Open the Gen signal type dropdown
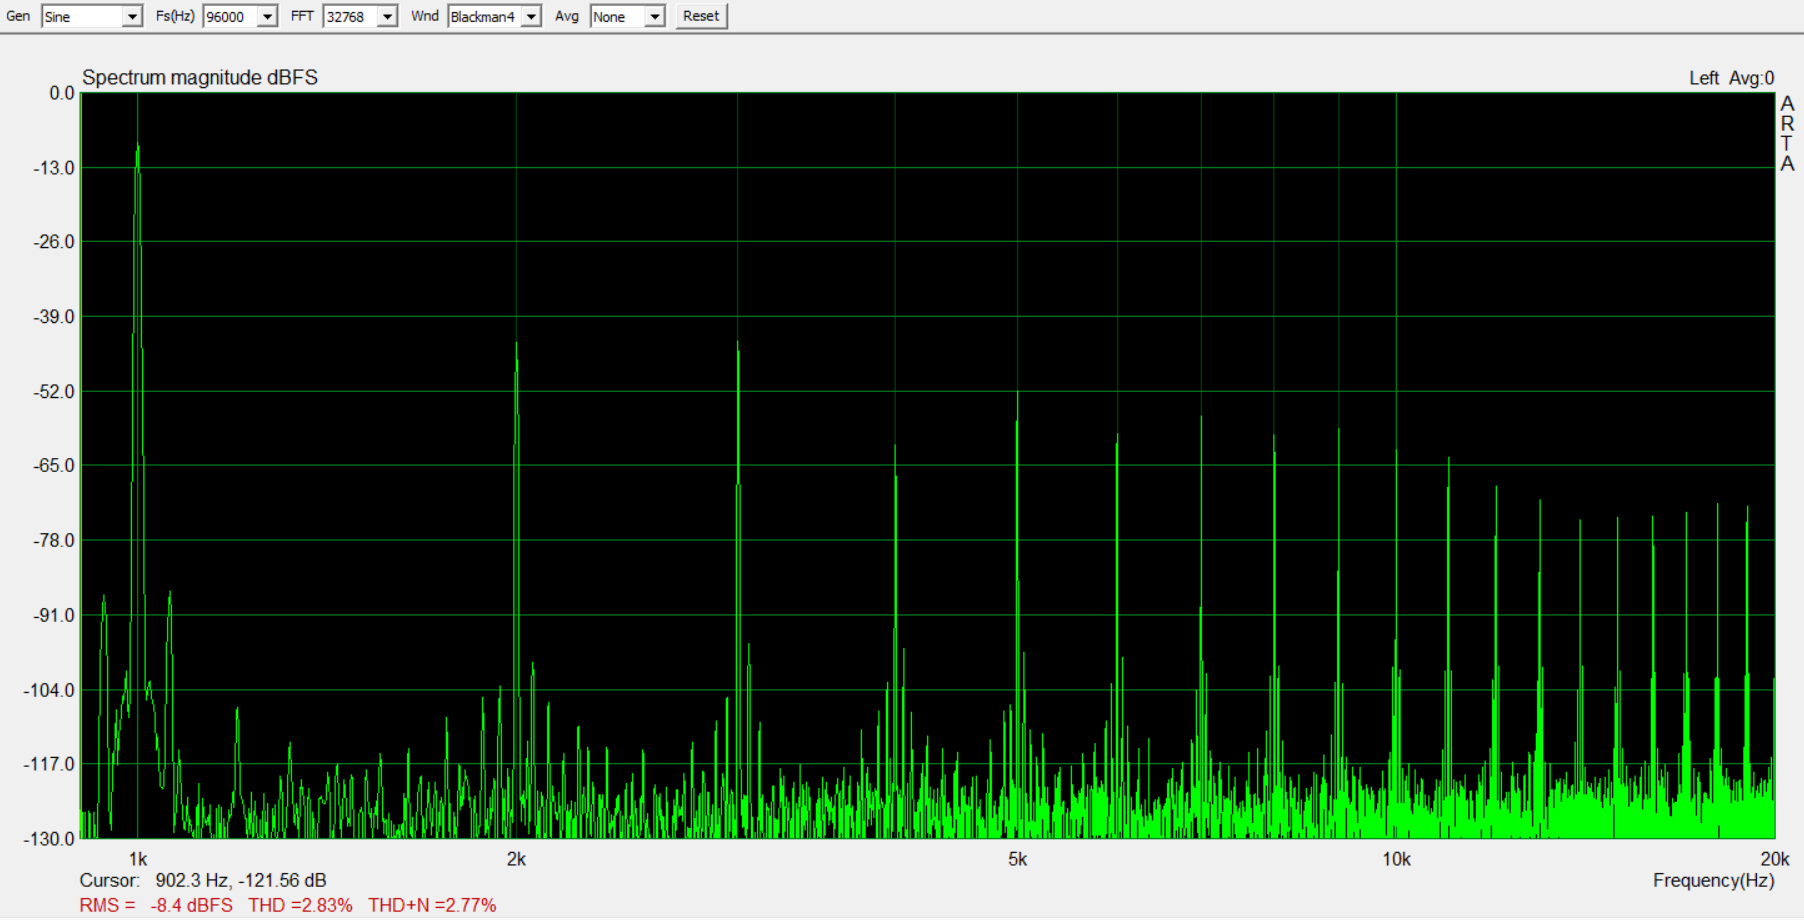The image size is (1804, 920). click(x=132, y=17)
